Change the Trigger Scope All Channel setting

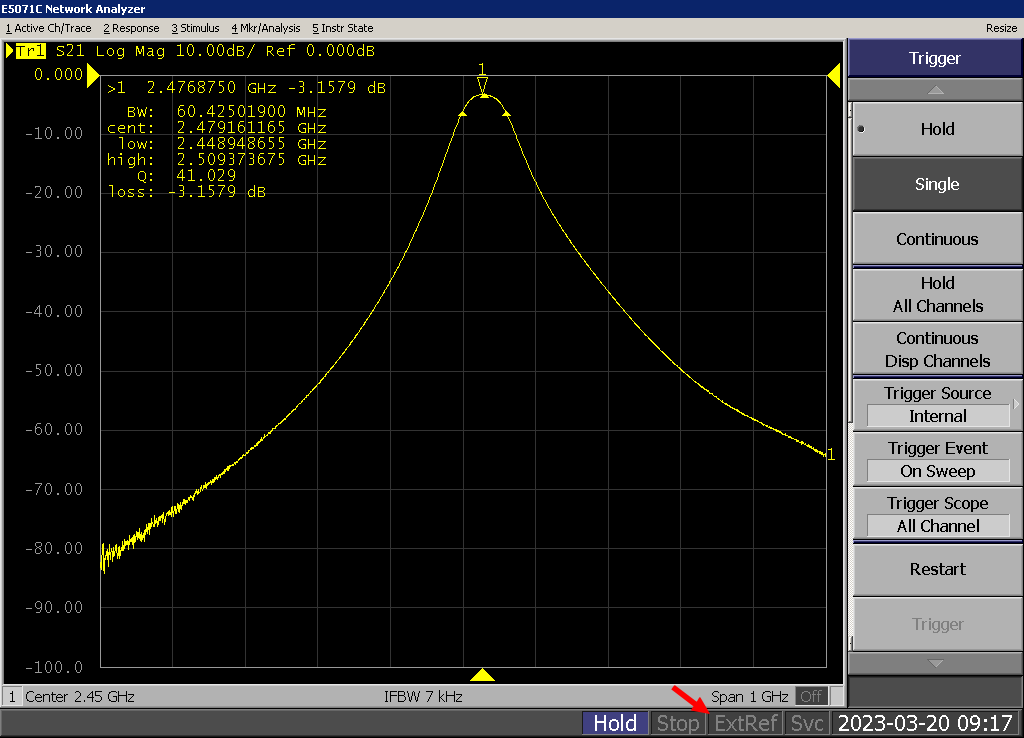(936, 515)
